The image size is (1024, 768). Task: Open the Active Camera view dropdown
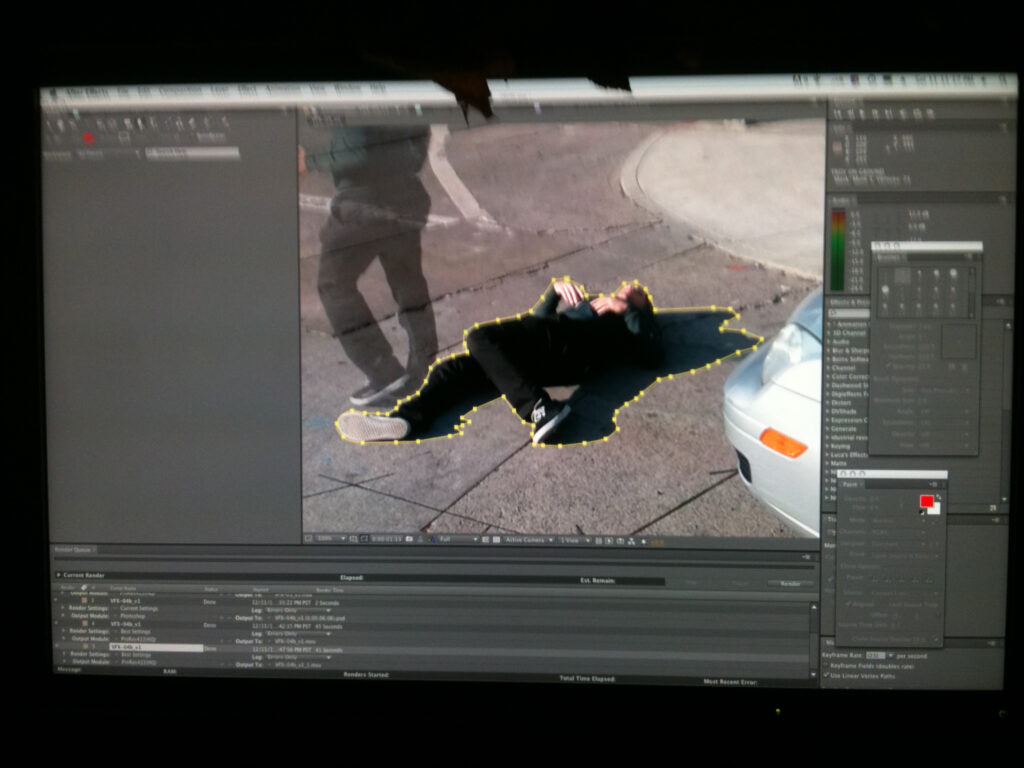pyautogui.click(x=528, y=539)
